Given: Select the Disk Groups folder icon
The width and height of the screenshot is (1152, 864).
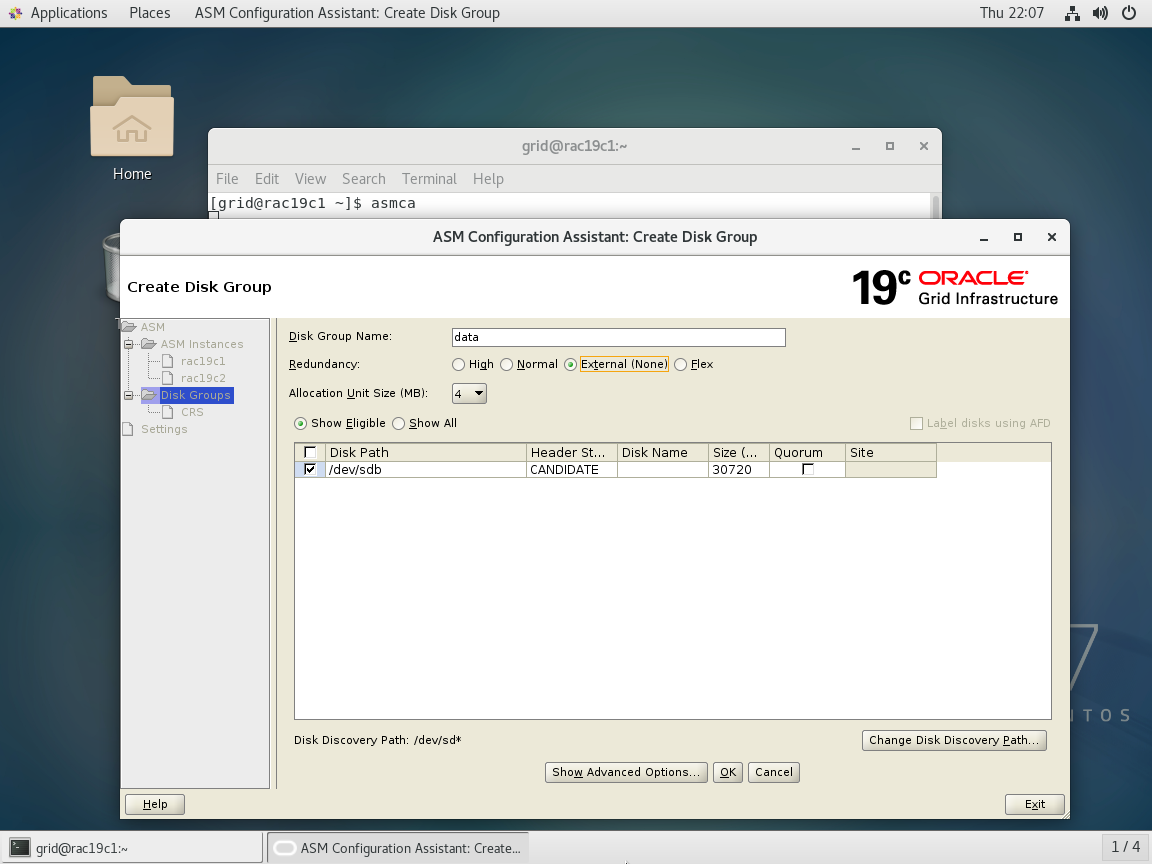Looking at the screenshot, I should [x=149, y=395].
